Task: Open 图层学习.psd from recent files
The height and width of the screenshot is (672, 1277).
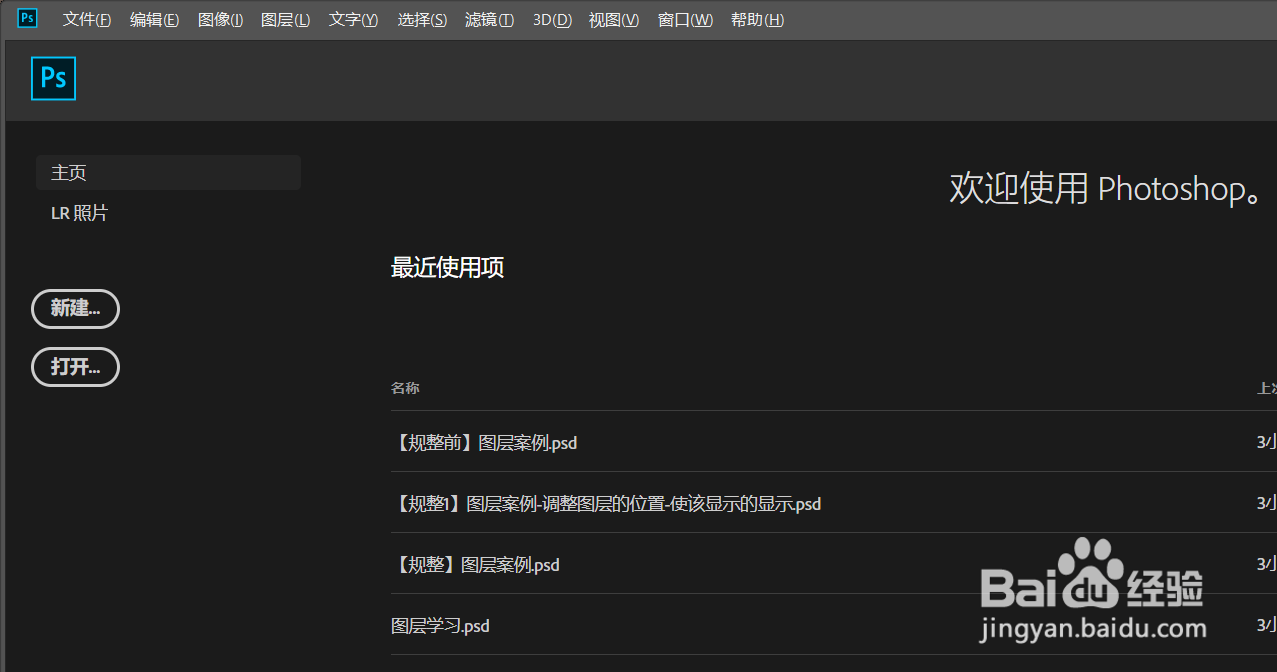Action: coord(440,625)
